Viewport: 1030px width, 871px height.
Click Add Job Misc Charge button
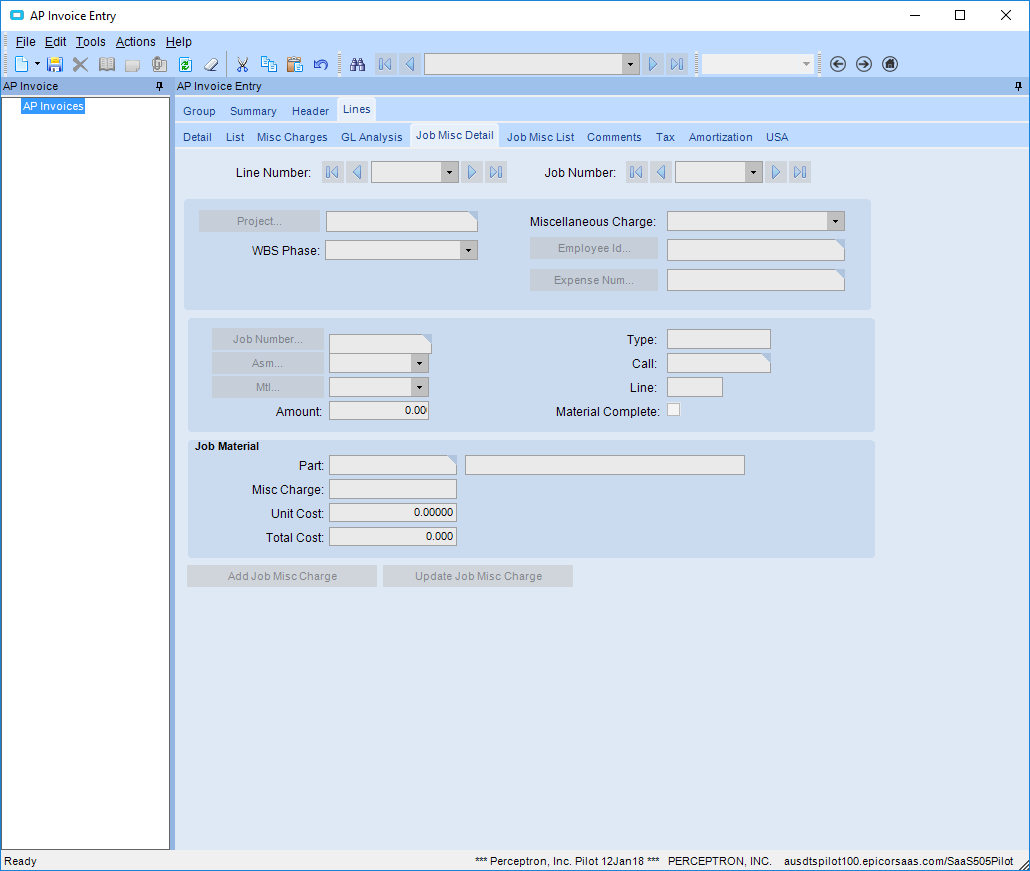tap(282, 576)
